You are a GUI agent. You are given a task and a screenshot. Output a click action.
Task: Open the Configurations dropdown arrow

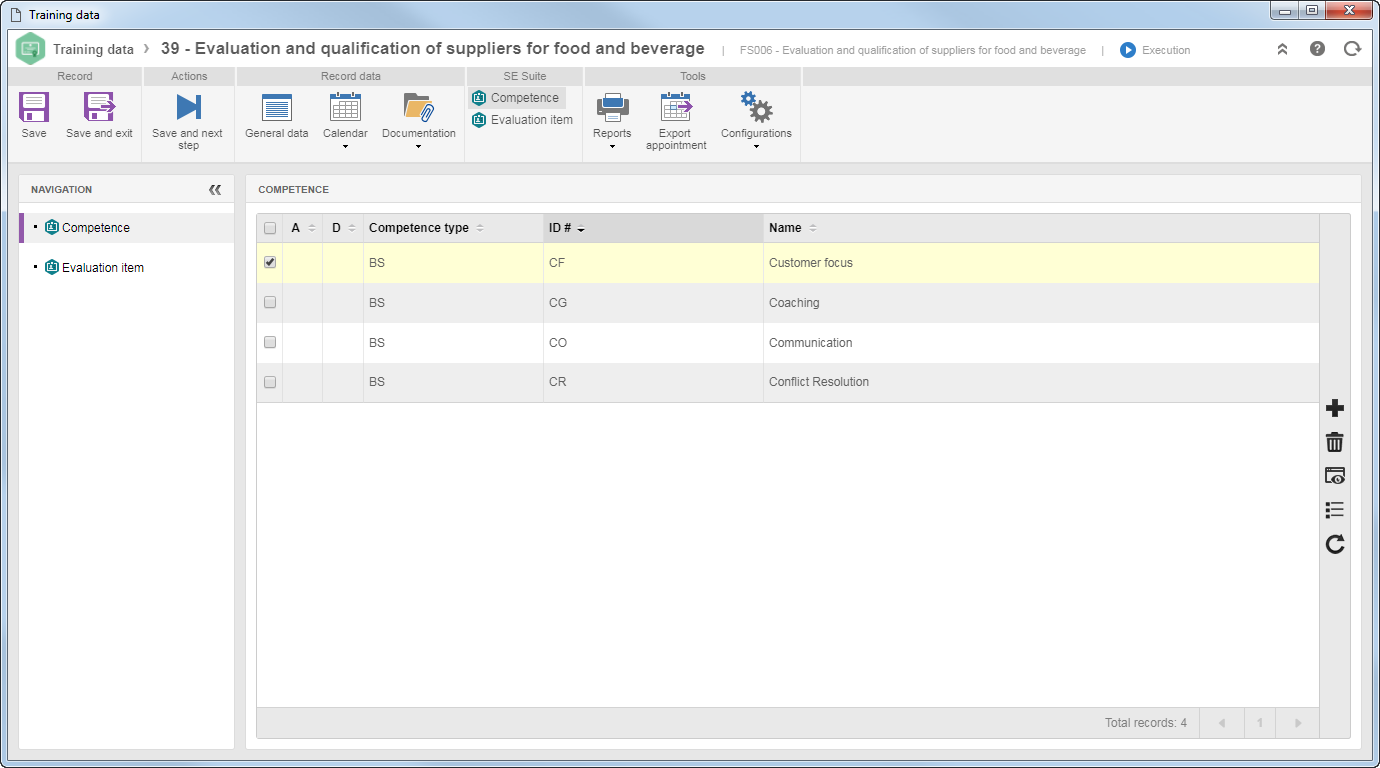756,147
